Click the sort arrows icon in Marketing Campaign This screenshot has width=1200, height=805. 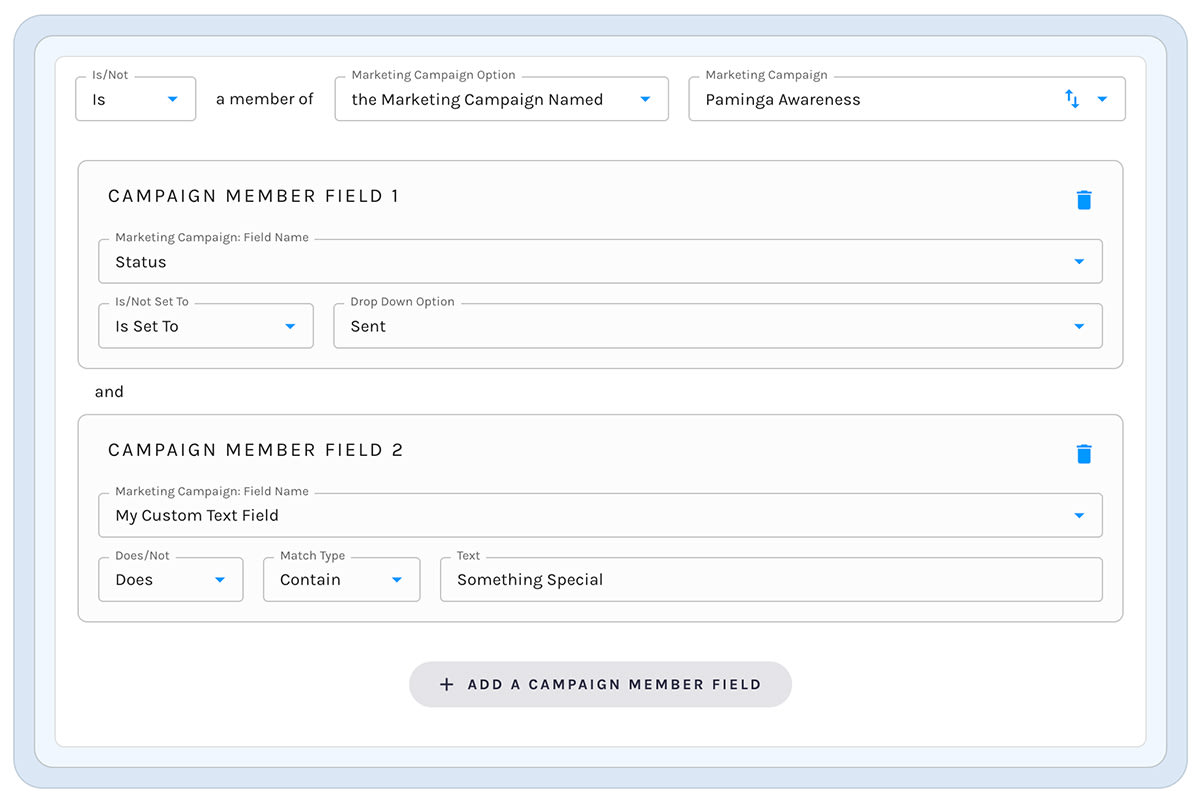pyautogui.click(x=1072, y=99)
